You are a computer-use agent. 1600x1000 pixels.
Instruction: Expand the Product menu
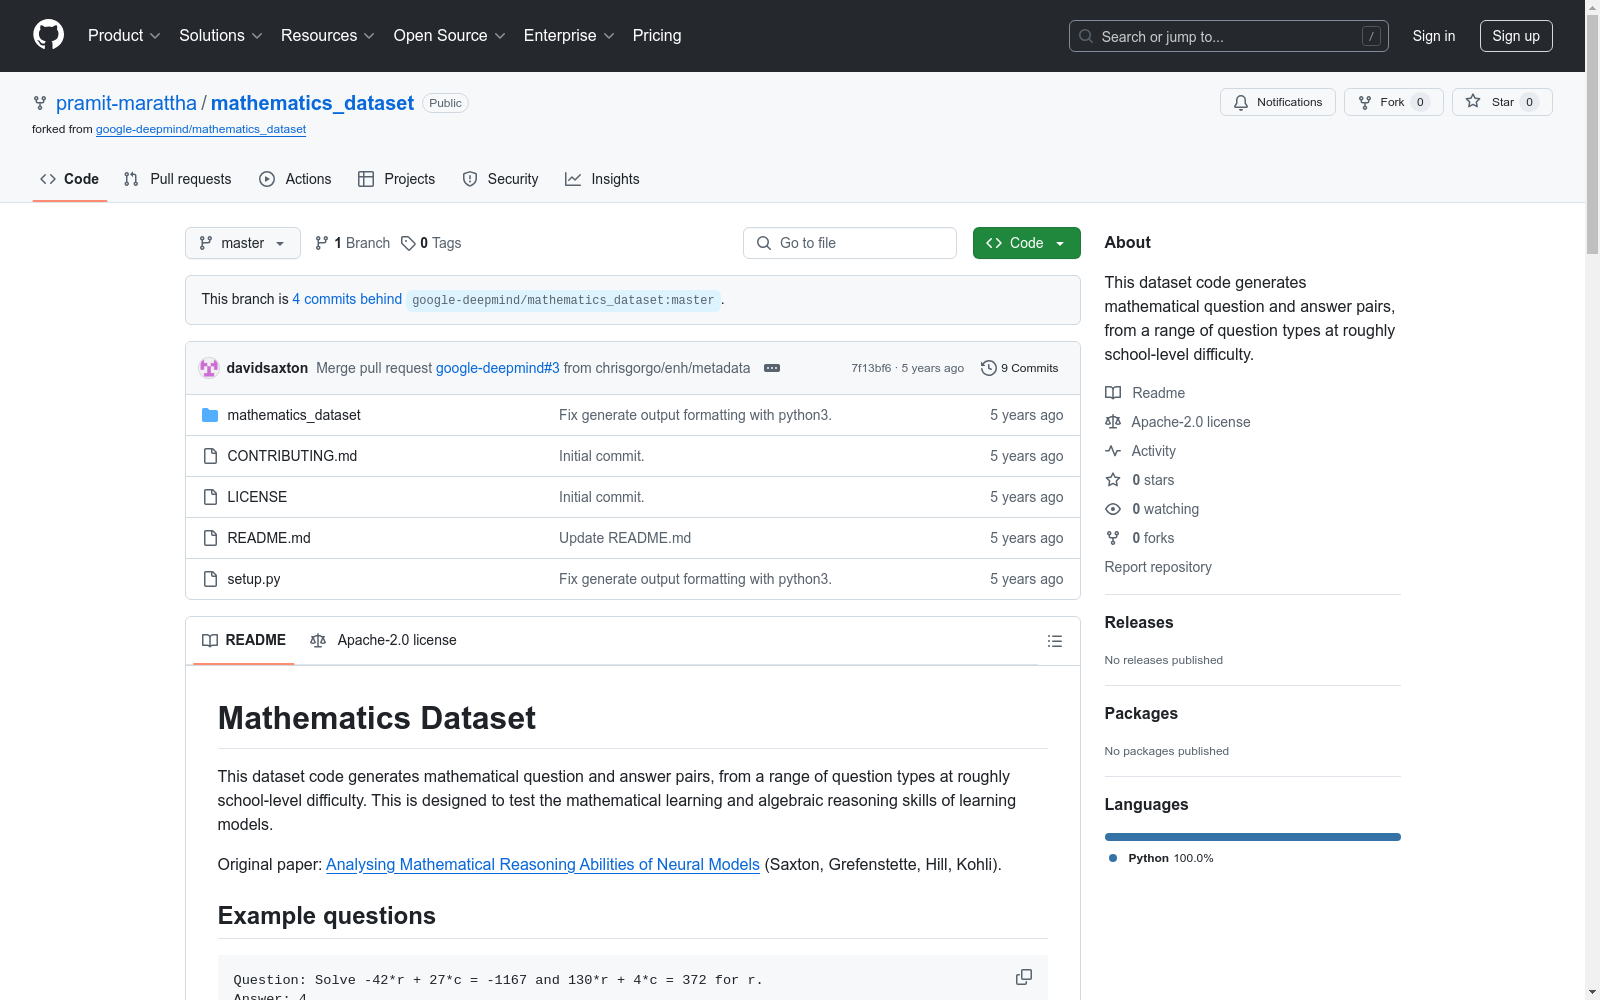click(x=124, y=35)
